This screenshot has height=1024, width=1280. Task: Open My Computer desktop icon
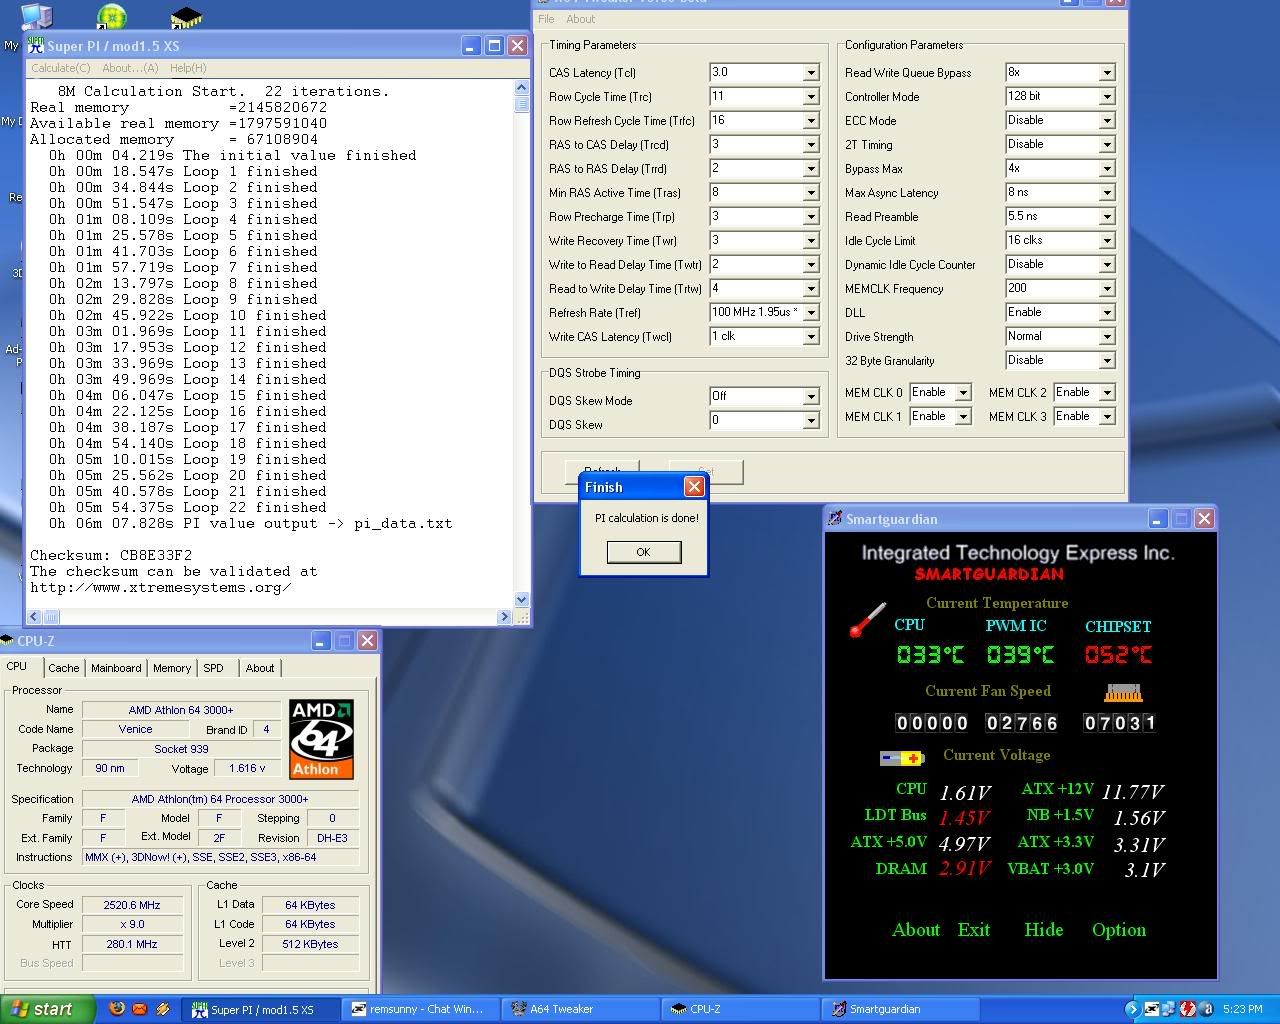coord(37,16)
